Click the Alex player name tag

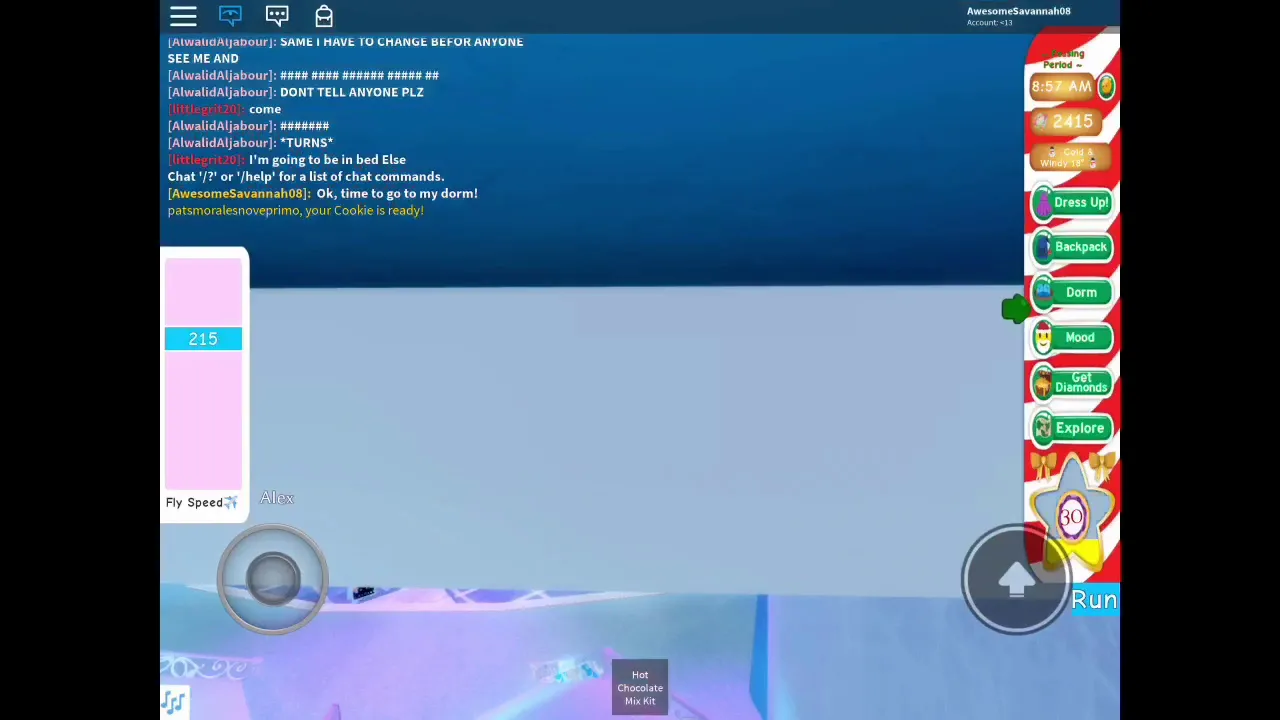pyautogui.click(x=277, y=498)
